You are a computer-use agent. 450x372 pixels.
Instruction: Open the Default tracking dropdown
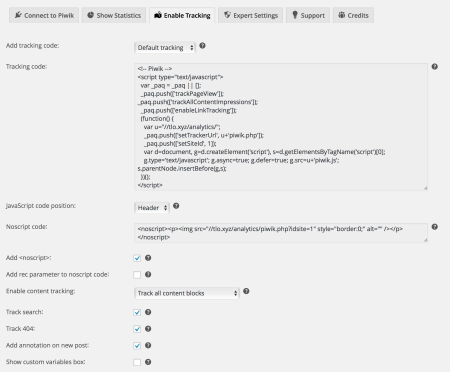[x=165, y=48]
